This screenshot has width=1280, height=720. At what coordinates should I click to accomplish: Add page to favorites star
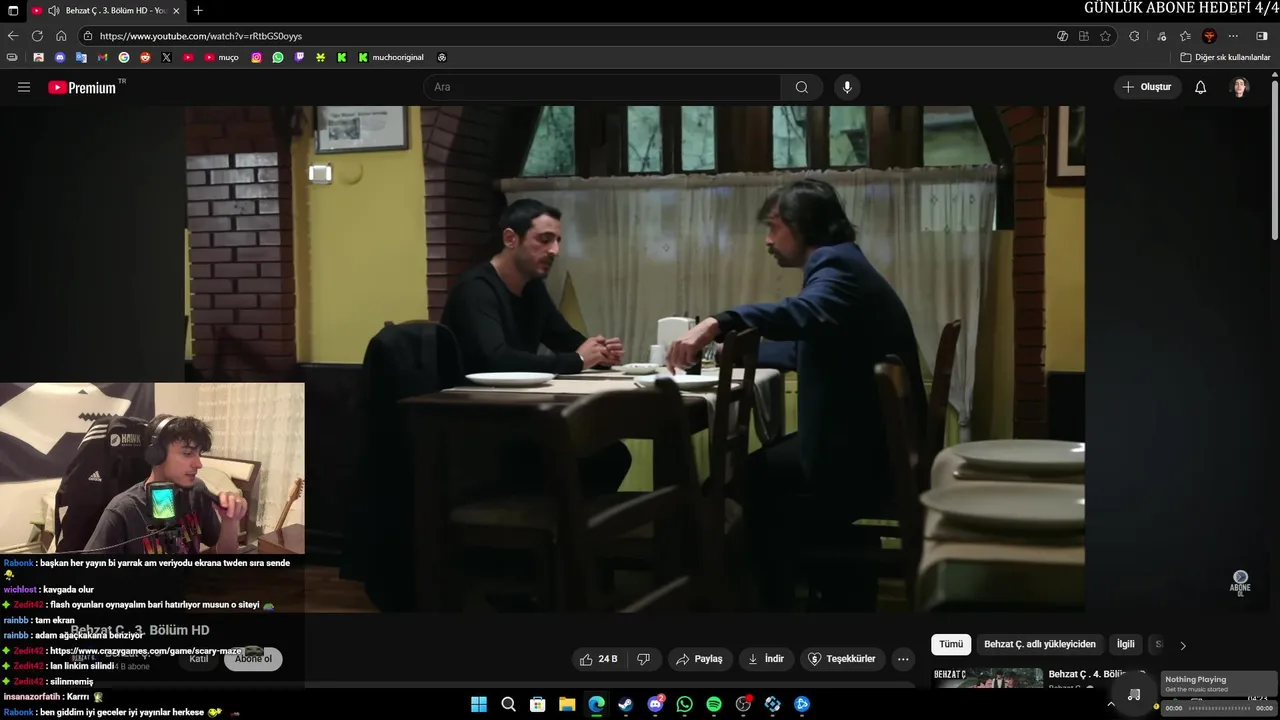[x=1105, y=36]
